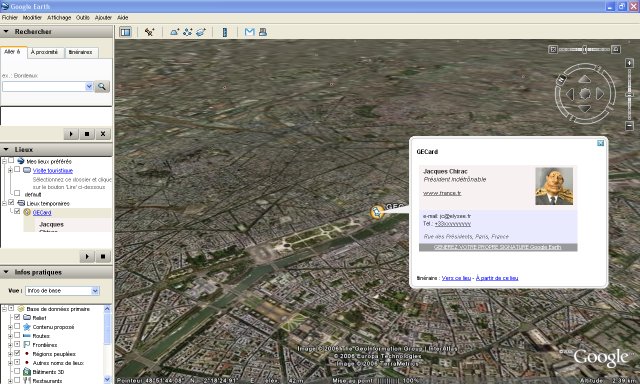640x384 pixels.
Task: Expand the Routes layer node
Action: pyautogui.click(x=10, y=336)
